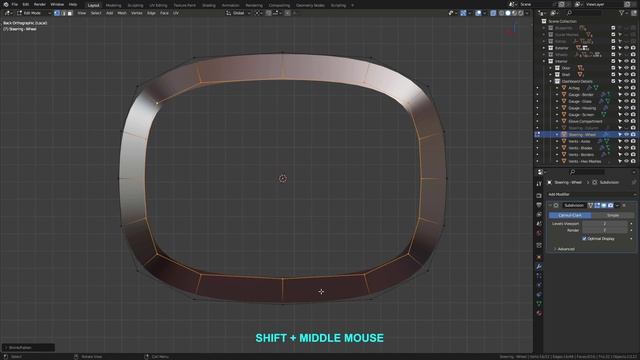Open the viewport Edge menu
The height and width of the screenshot is (360, 640).
tap(151, 13)
